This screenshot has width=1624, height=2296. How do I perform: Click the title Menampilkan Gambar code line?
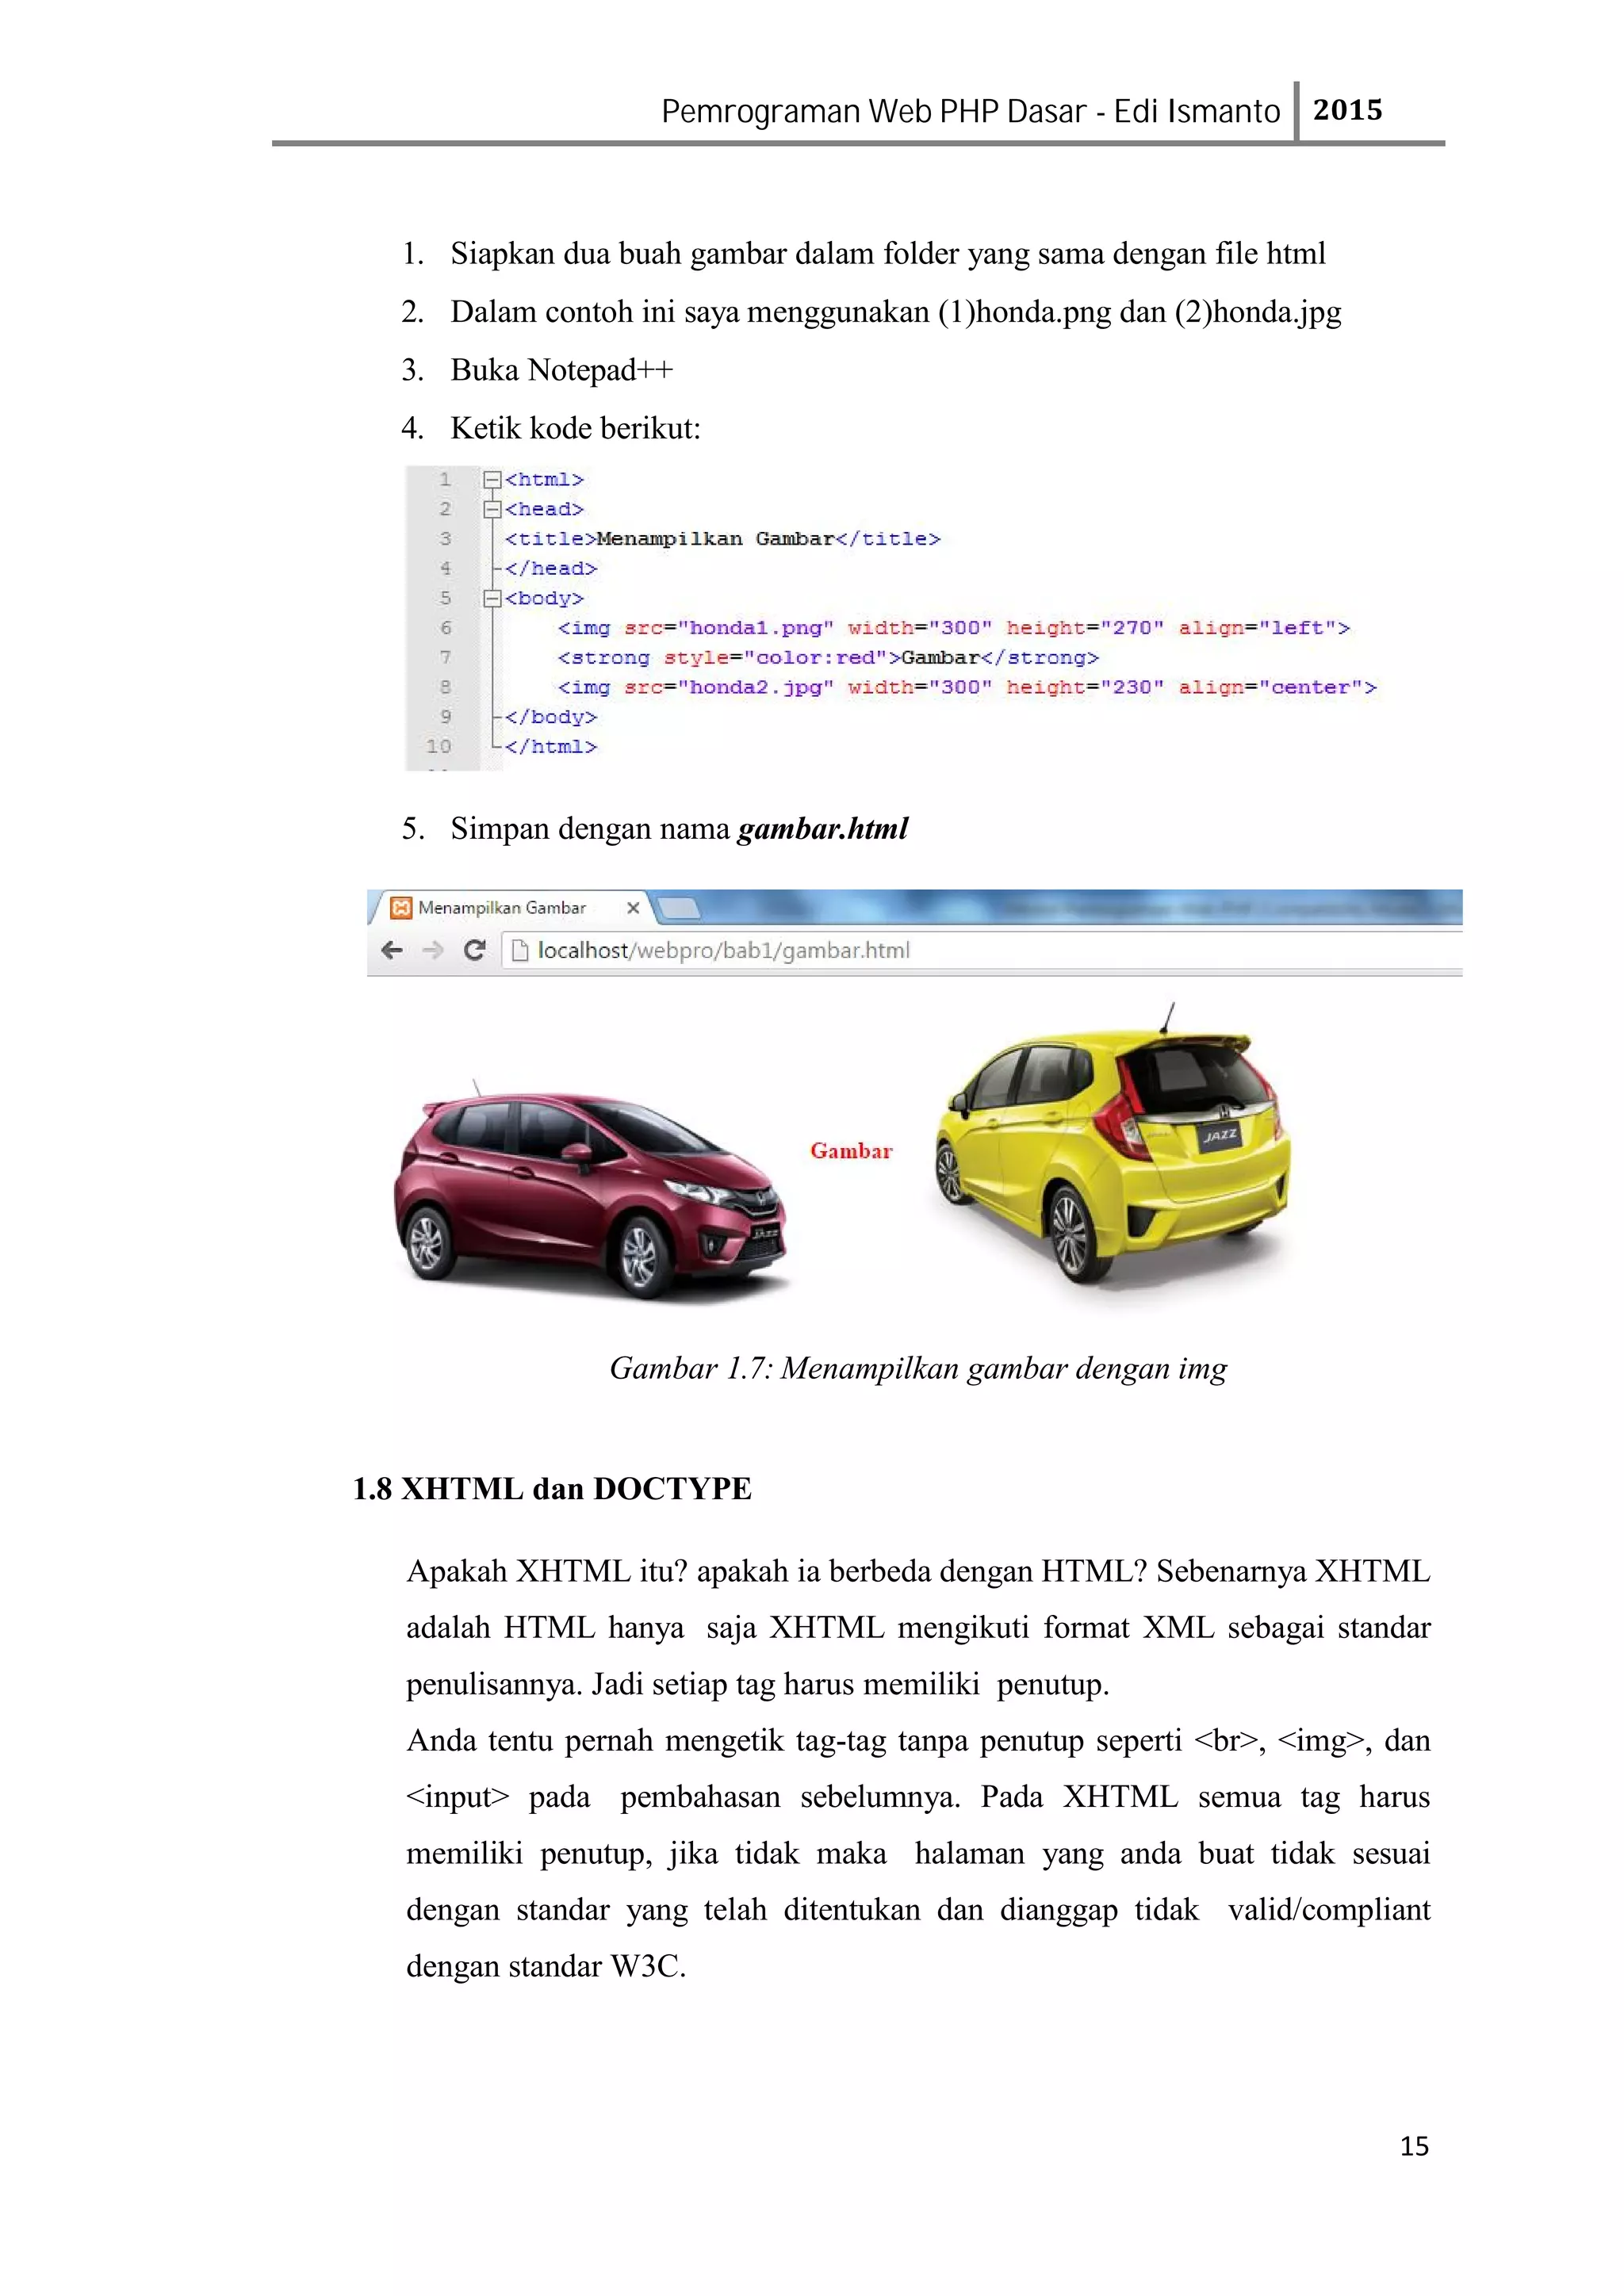click(722, 539)
